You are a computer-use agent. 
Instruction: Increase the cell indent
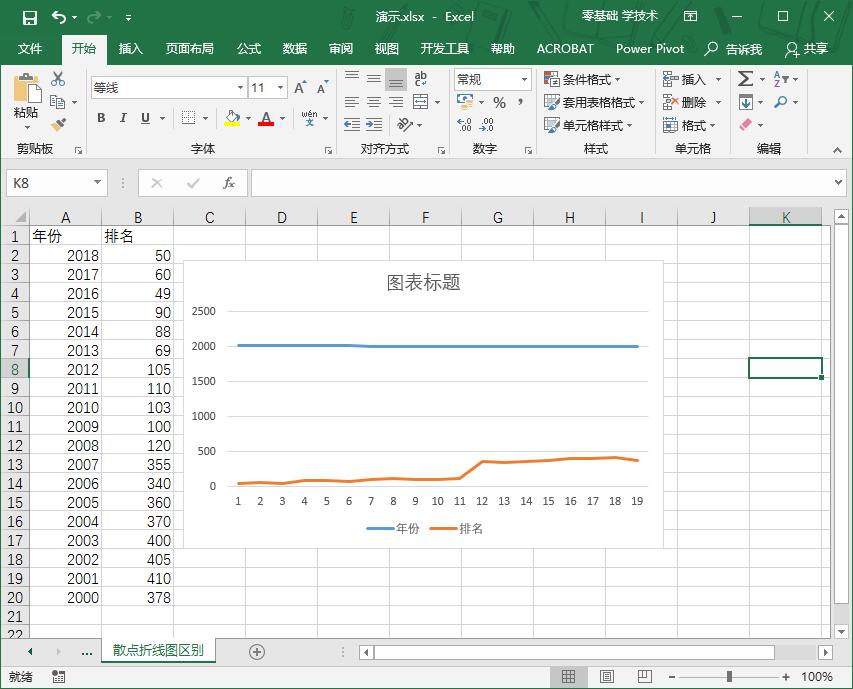tap(374, 125)
